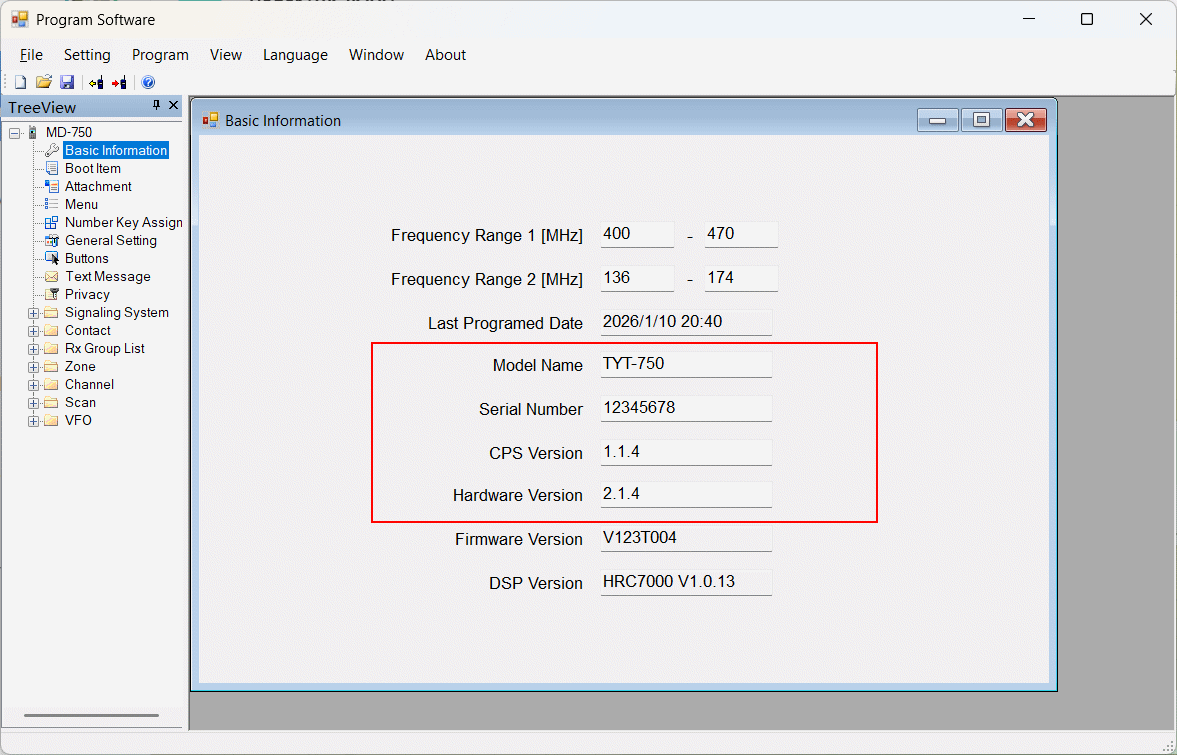
Task: Click the New file toolbar icon
Action: coord(20,82)
